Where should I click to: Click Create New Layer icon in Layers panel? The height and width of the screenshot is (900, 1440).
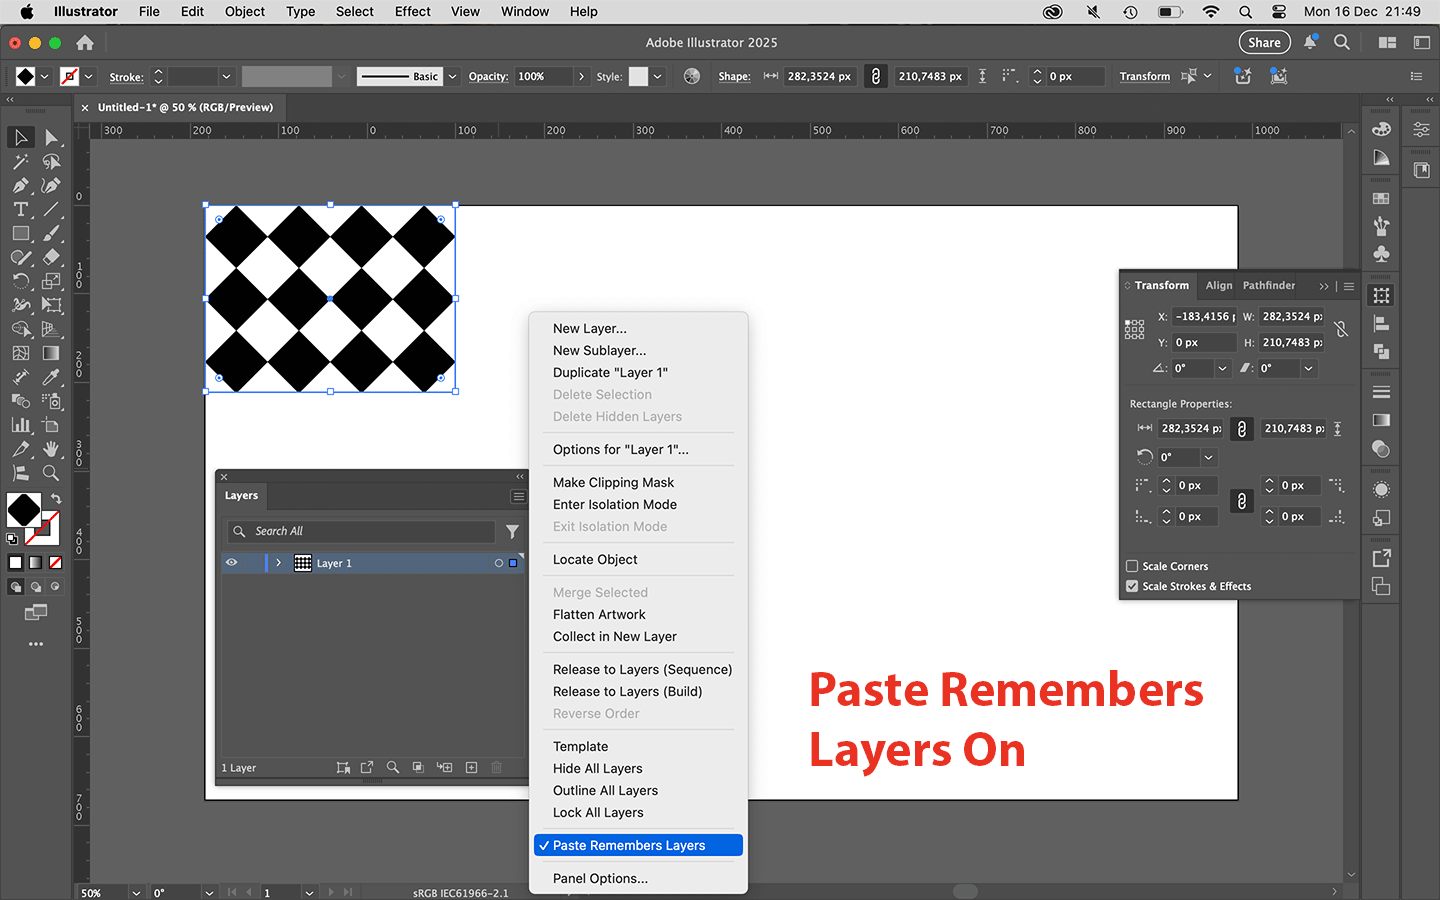tap(471, 767)
